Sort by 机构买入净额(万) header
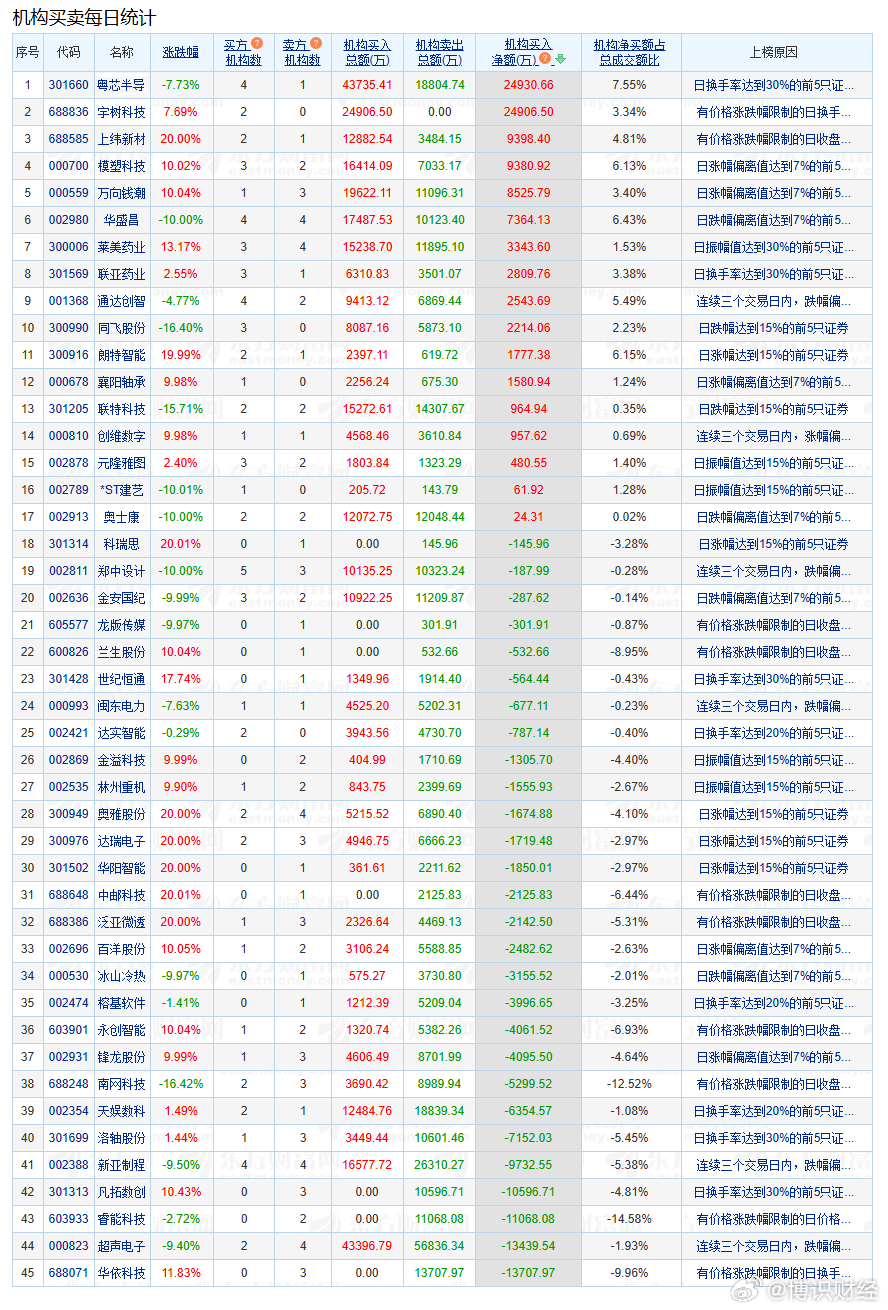 (x=521, y=52)
